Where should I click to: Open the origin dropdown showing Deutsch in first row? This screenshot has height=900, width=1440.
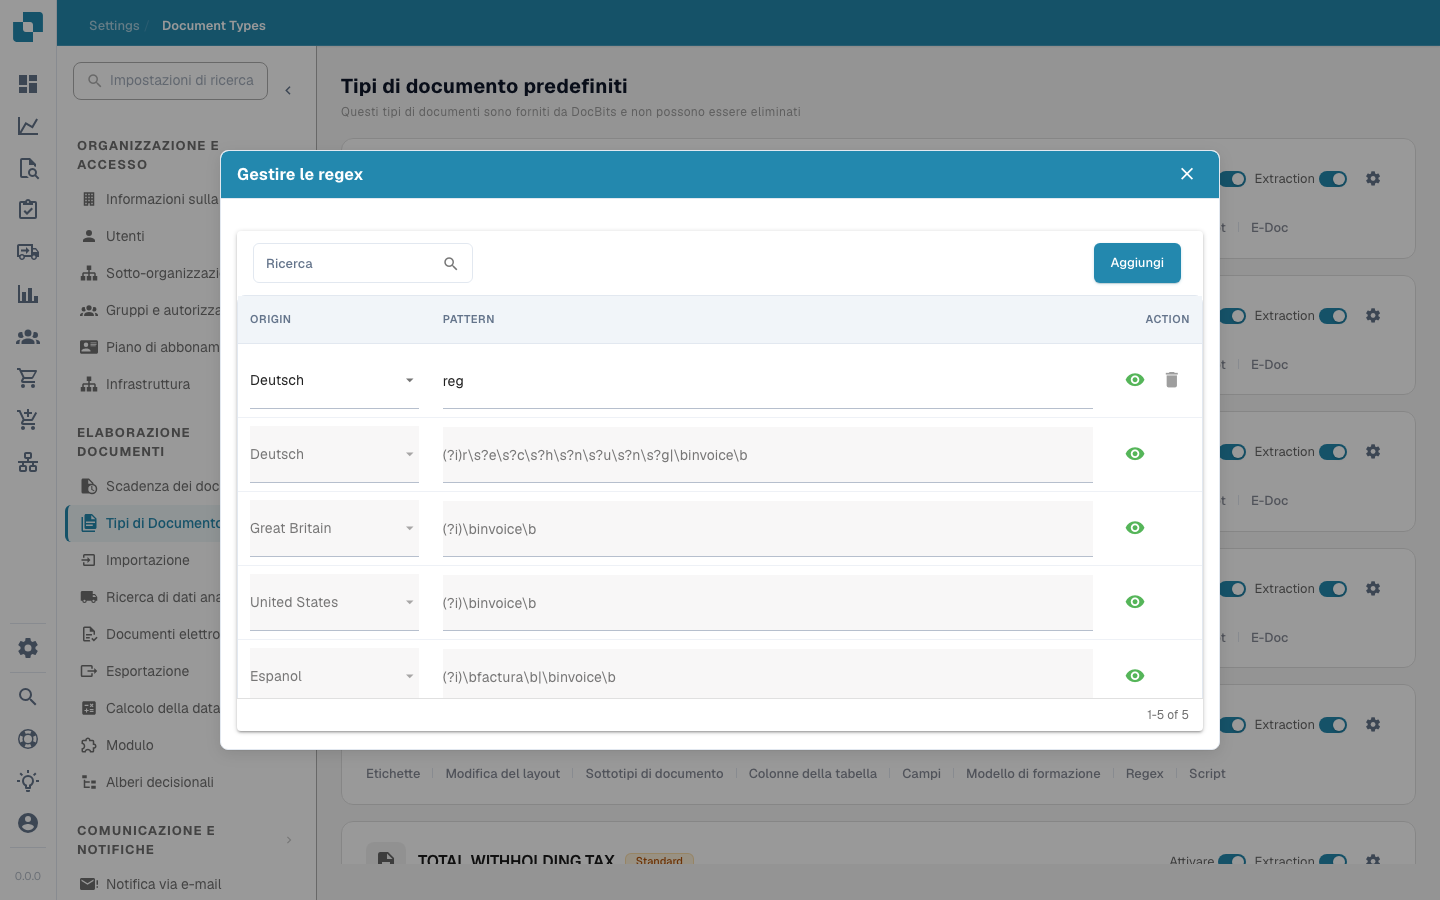[x=334, y=381]
